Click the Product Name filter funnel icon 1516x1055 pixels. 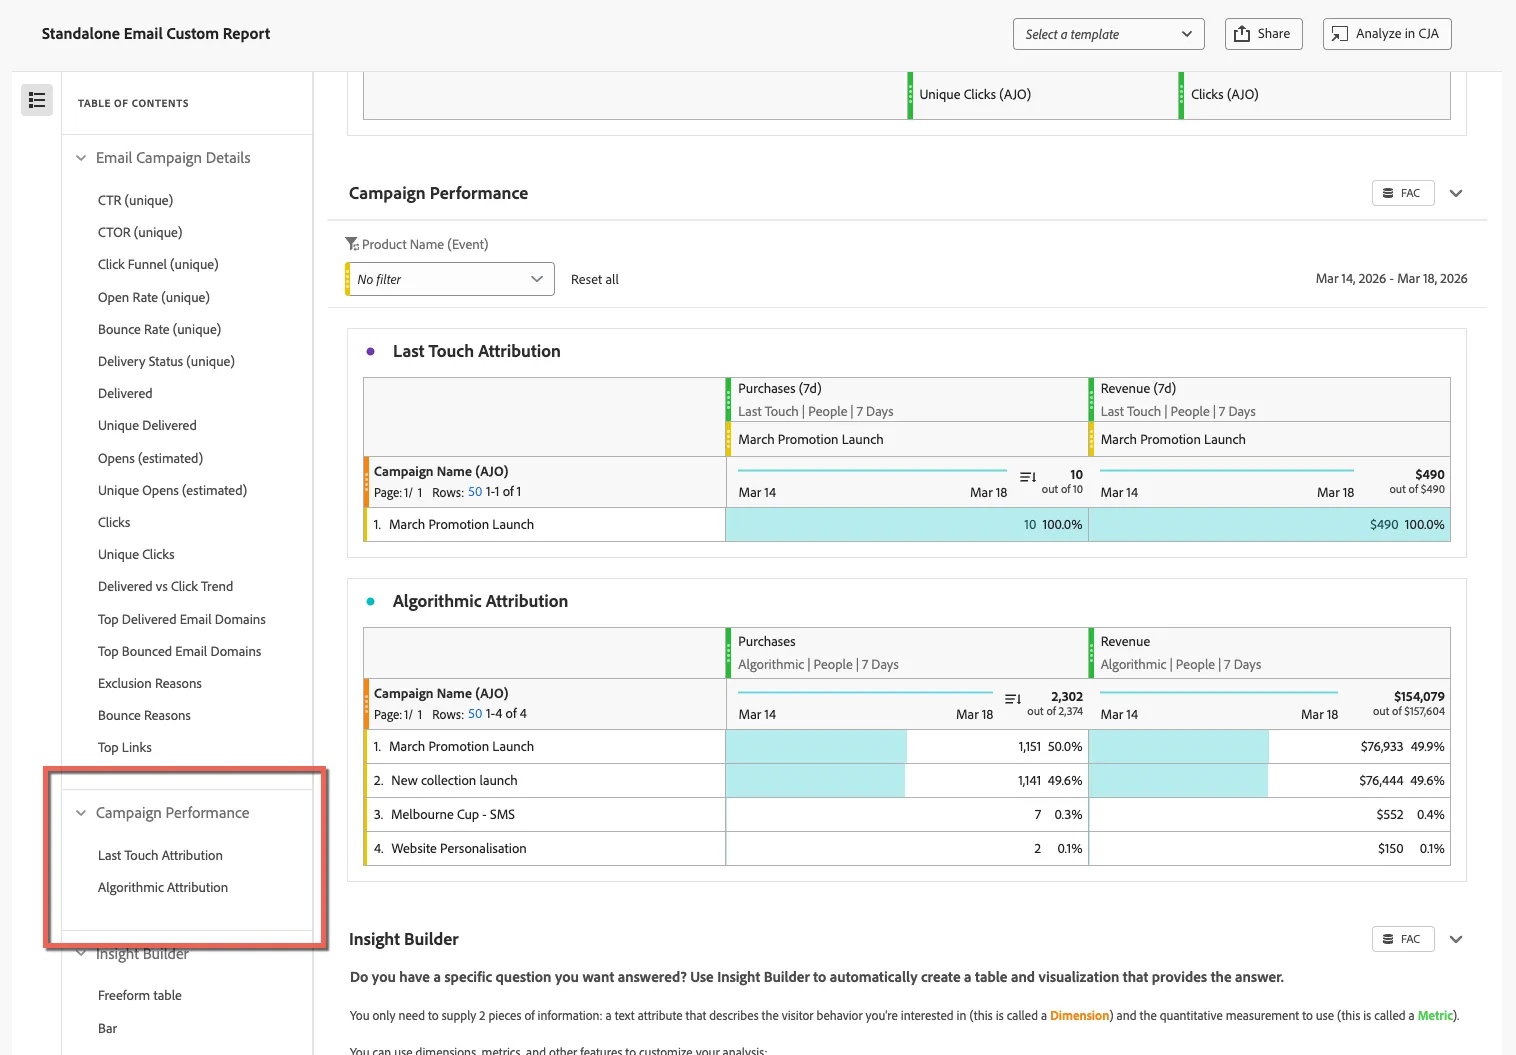352,244
